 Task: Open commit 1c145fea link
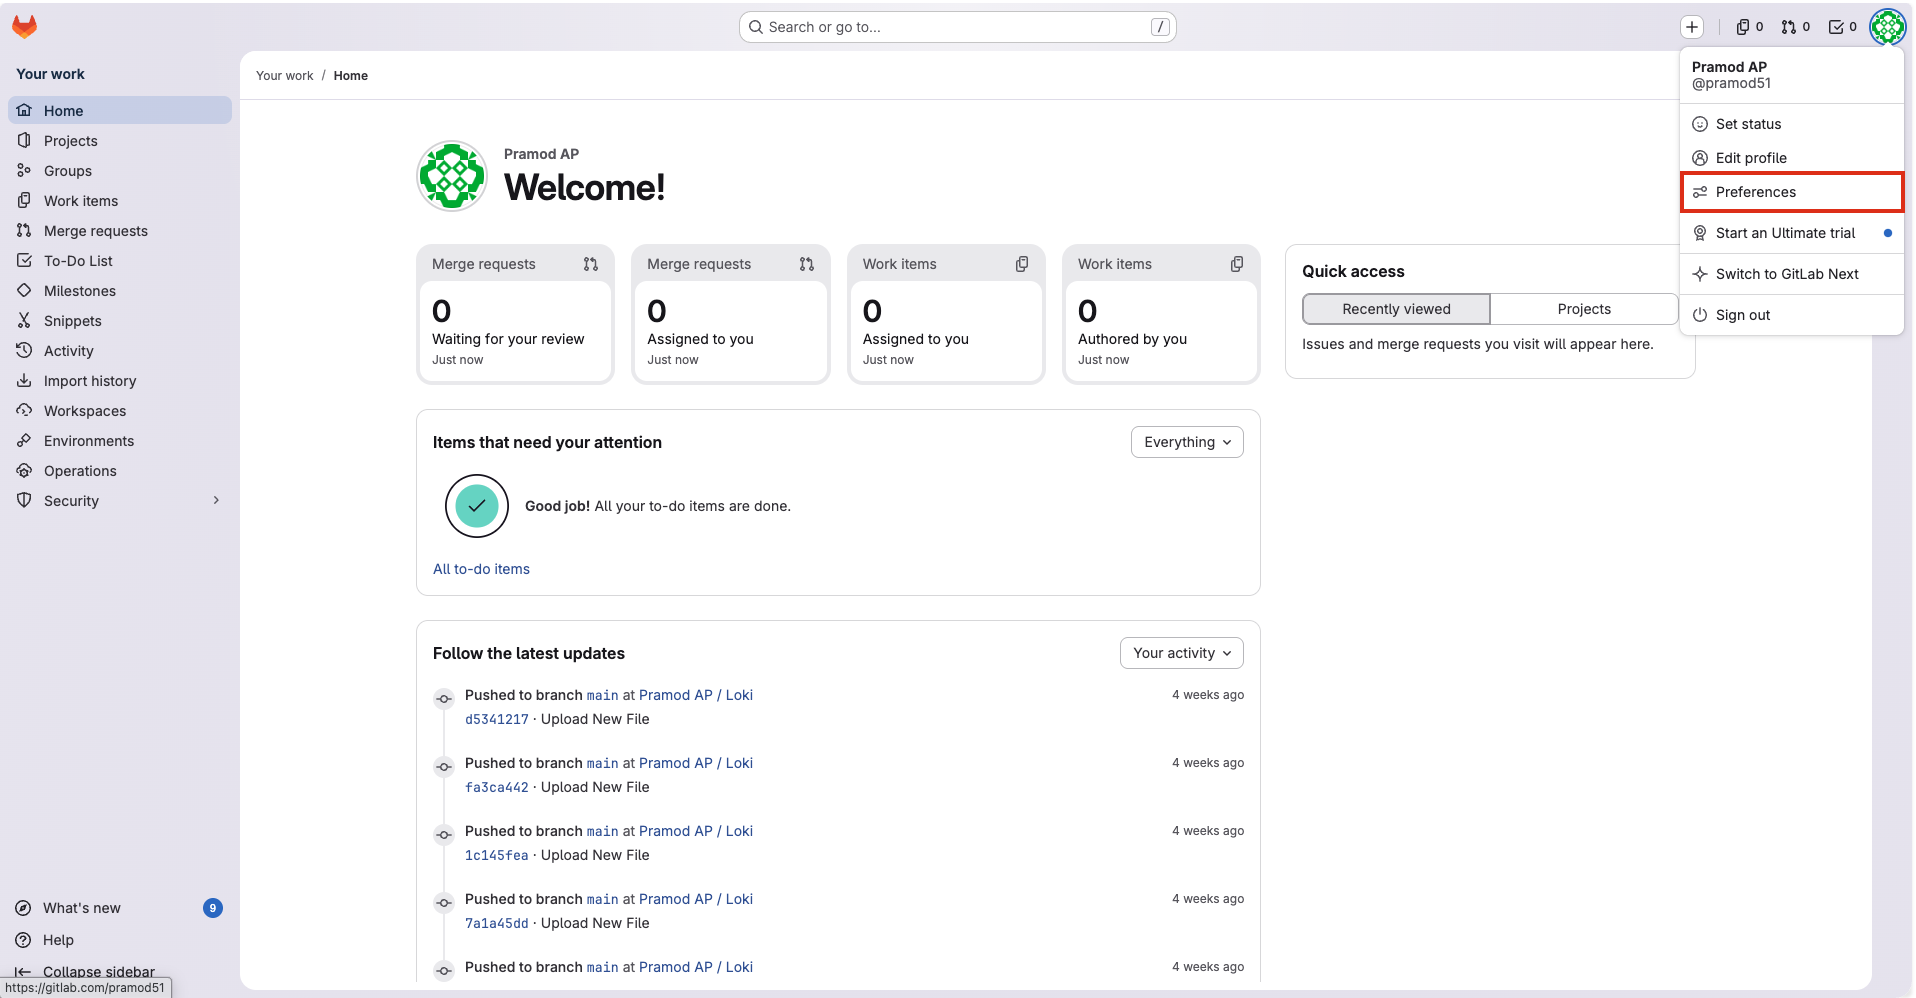point(497,855)
